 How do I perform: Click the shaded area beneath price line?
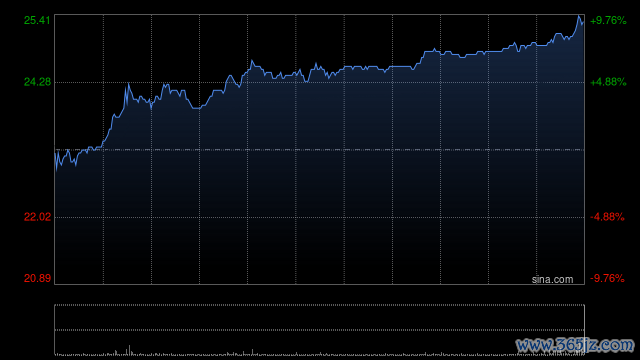(x=320, y=184)
